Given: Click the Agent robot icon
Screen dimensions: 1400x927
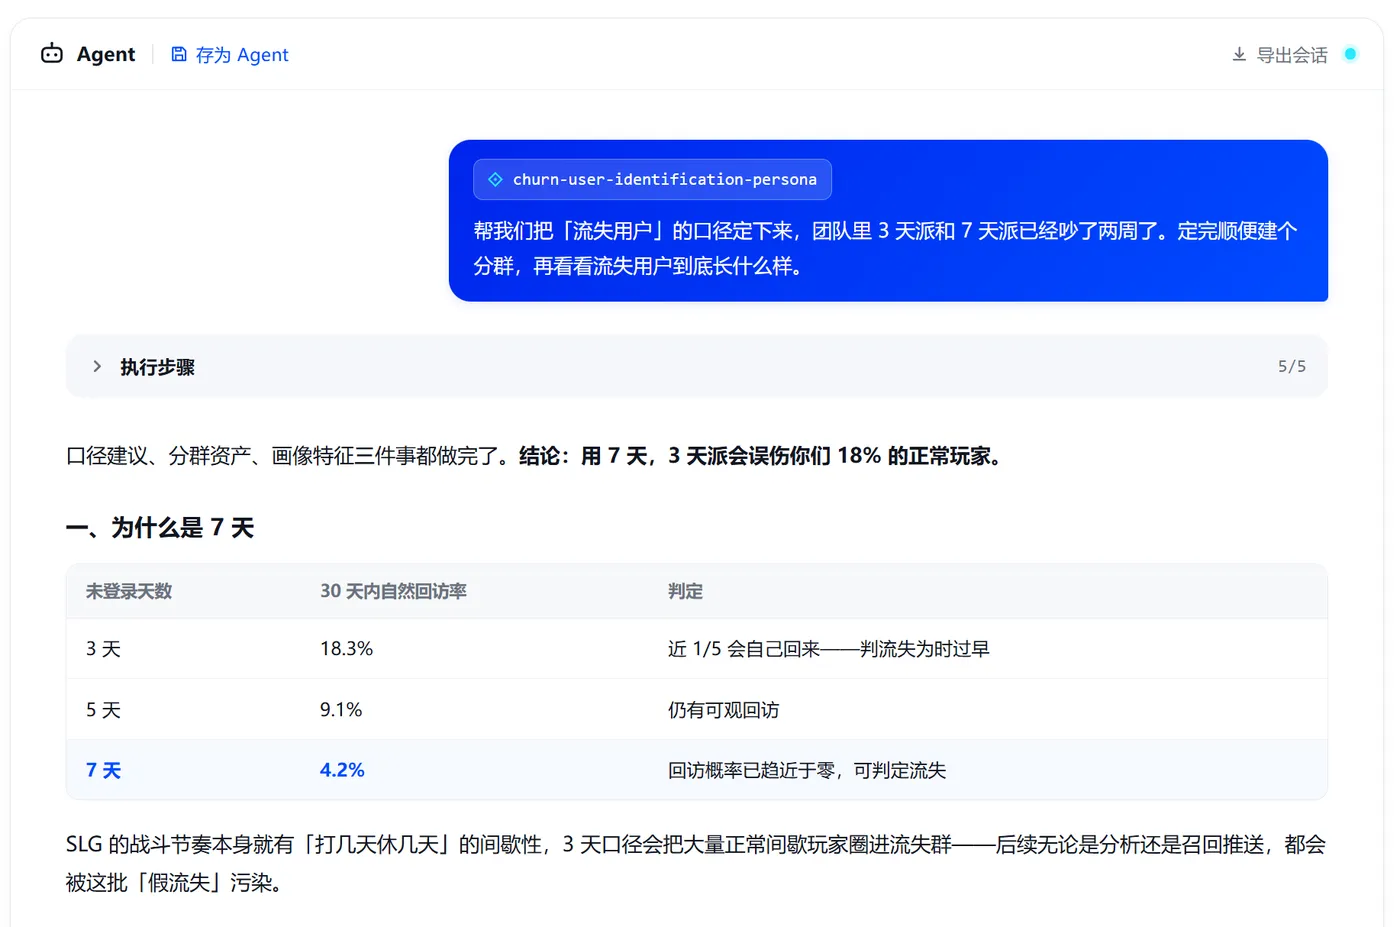Looking at the screenshot, I should tap(52, 54).
